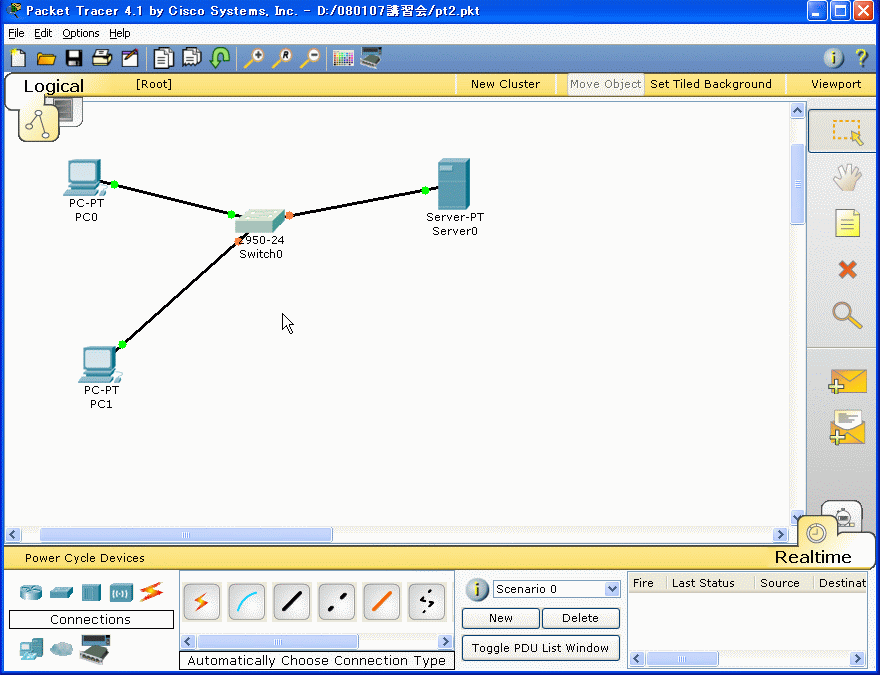The image size is (880, 675).
Task: Open the Options menu
Action: coord(81,33)
